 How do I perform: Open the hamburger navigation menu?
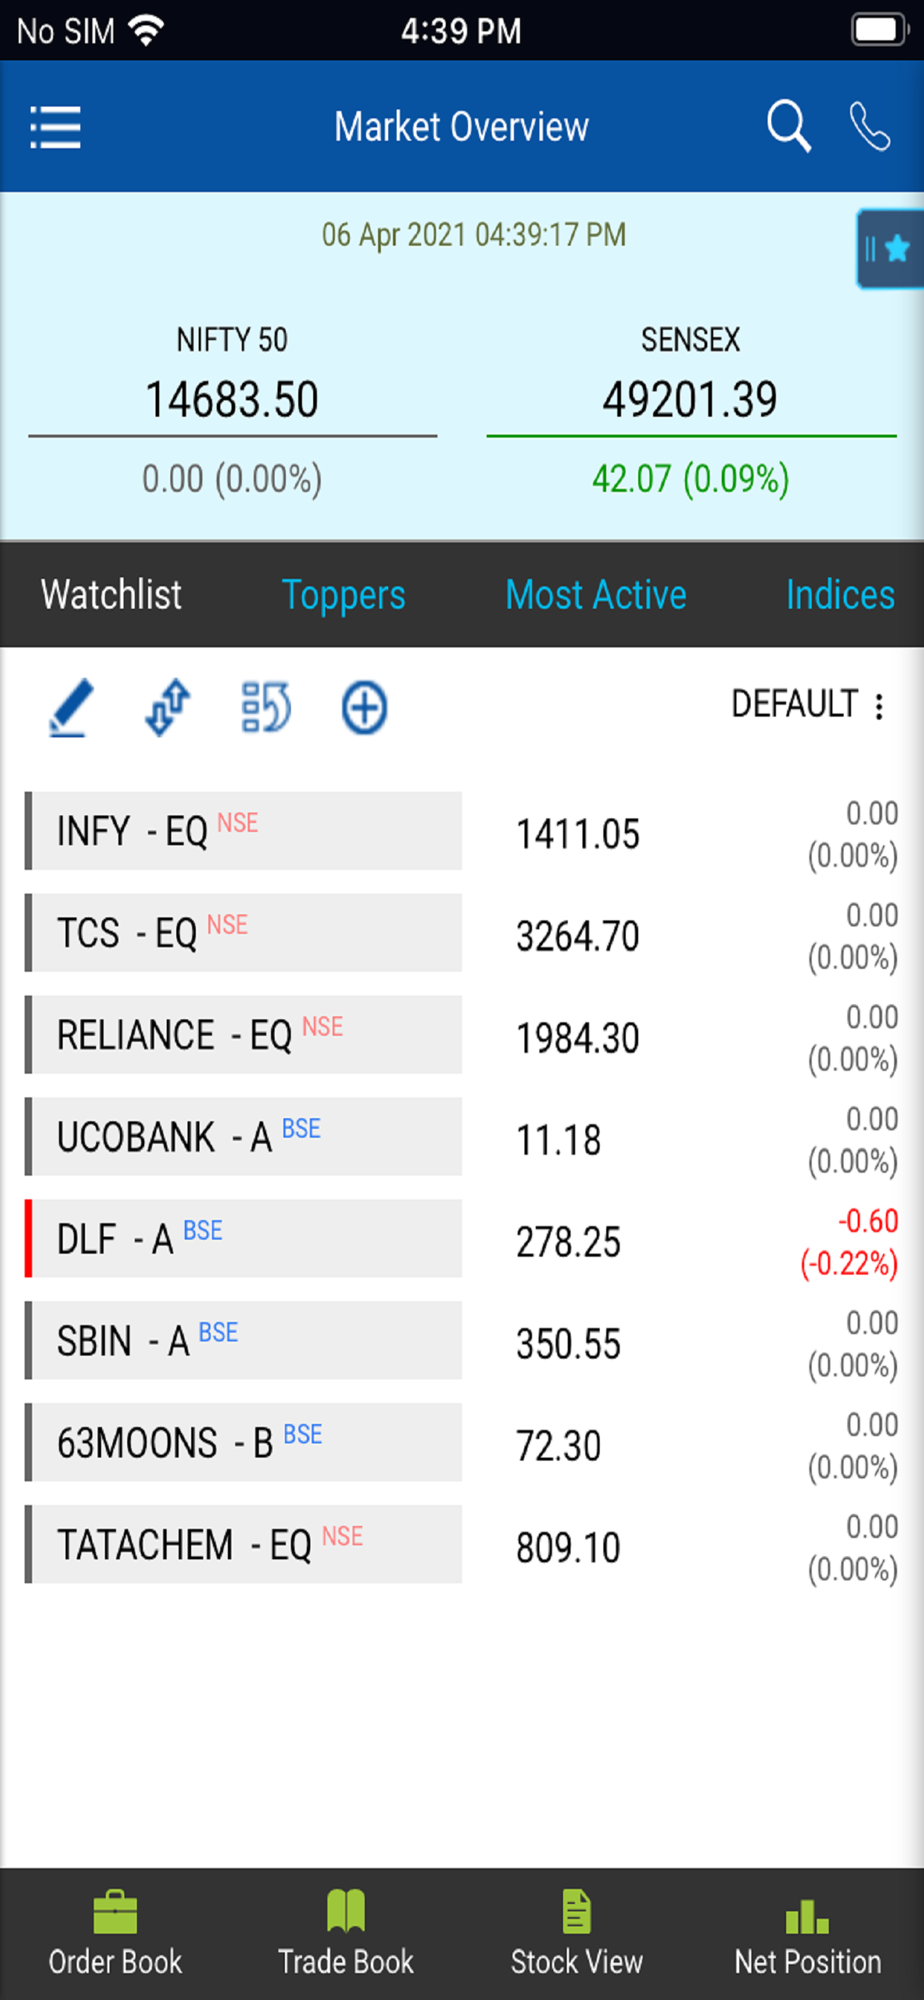coord(56,127)
